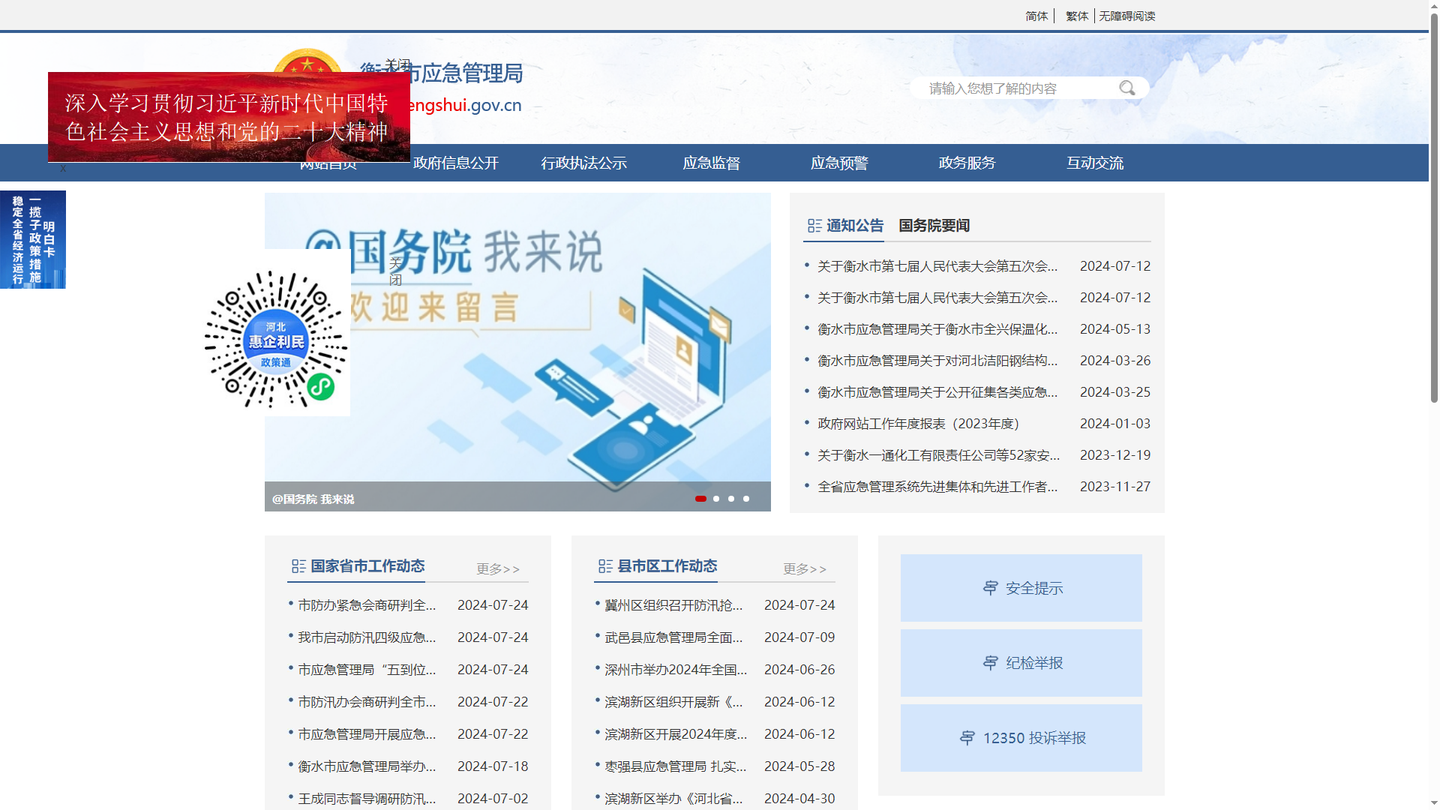
Task: Click the 国家省市工作动态 list icon
Action: (298, 566)
